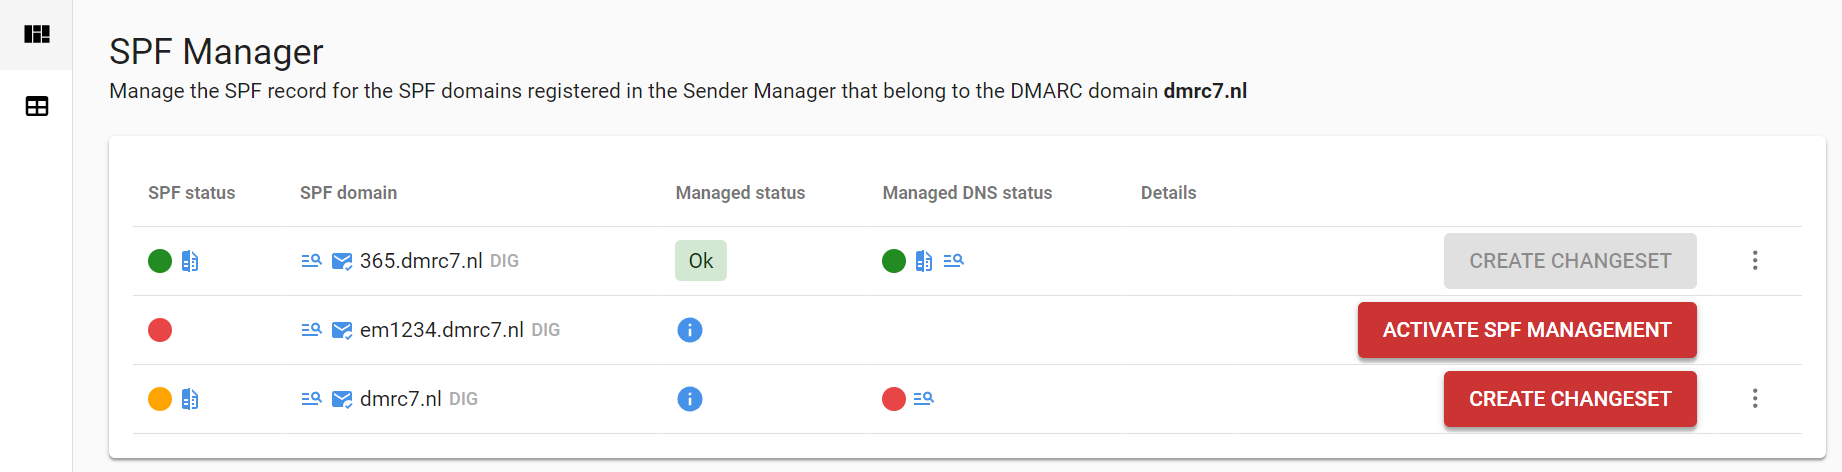Click the mail-check icon beside em1234.dmrc7.nl
This screenshot has height=472, width=1842.
342,330
